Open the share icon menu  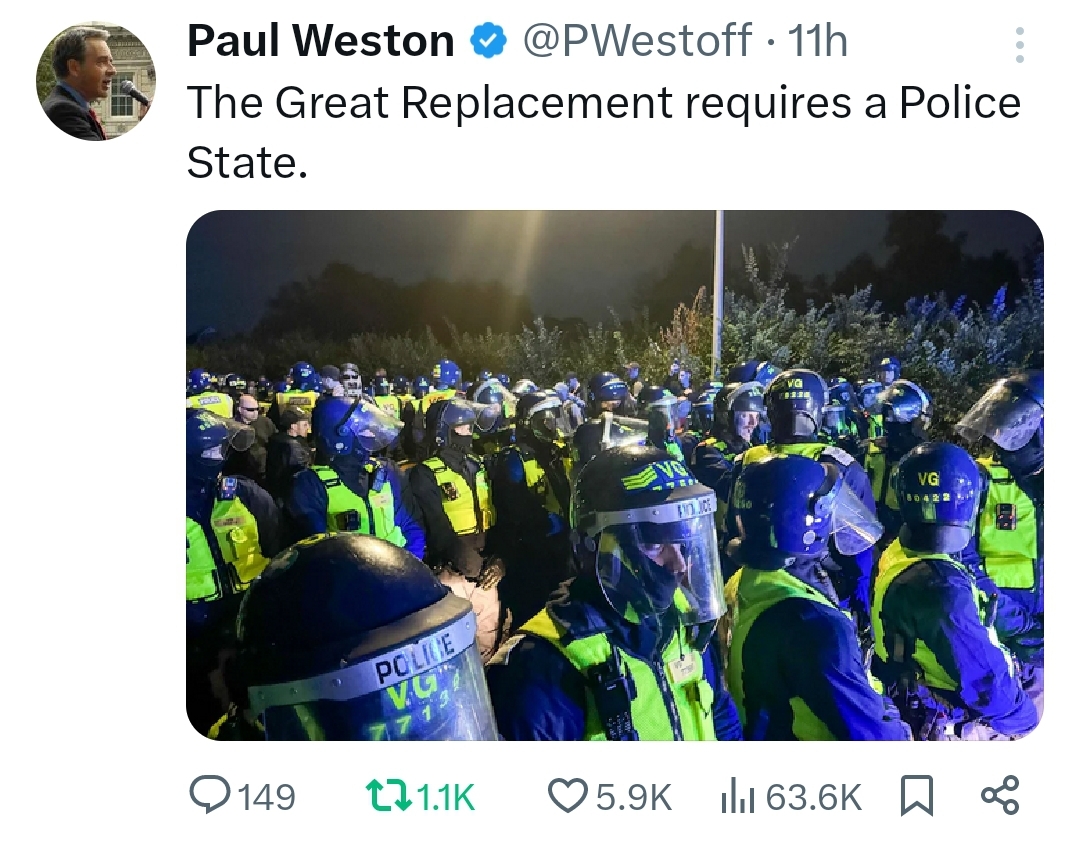coord(999,795)
